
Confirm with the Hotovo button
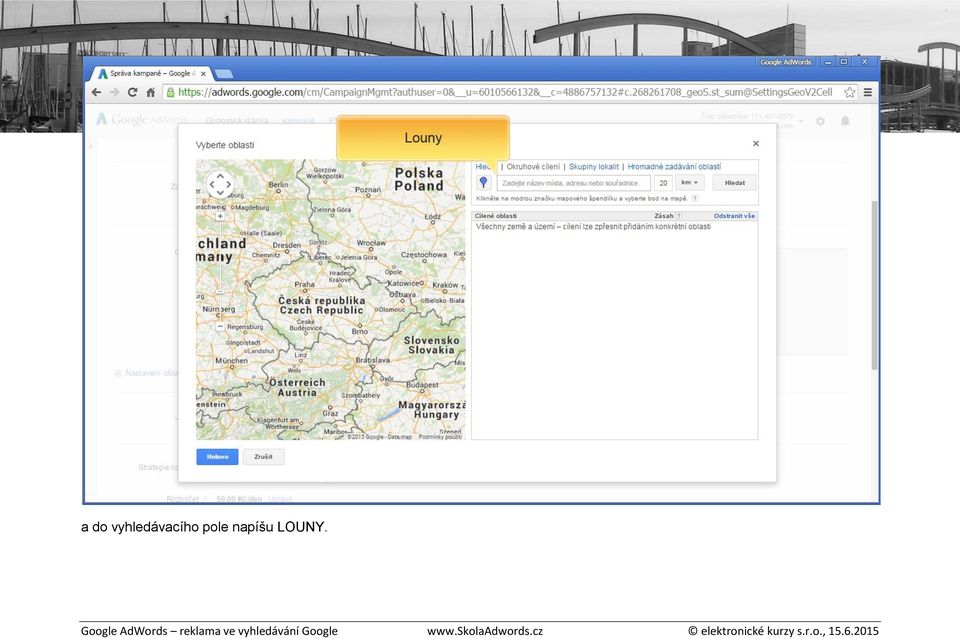tap(217, 457)
